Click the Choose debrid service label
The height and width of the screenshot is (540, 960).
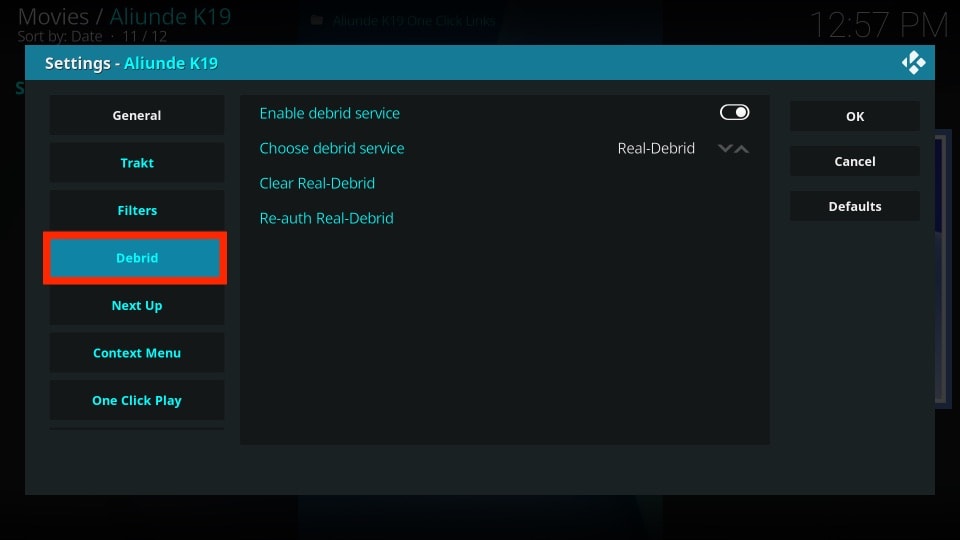[332, 148]
